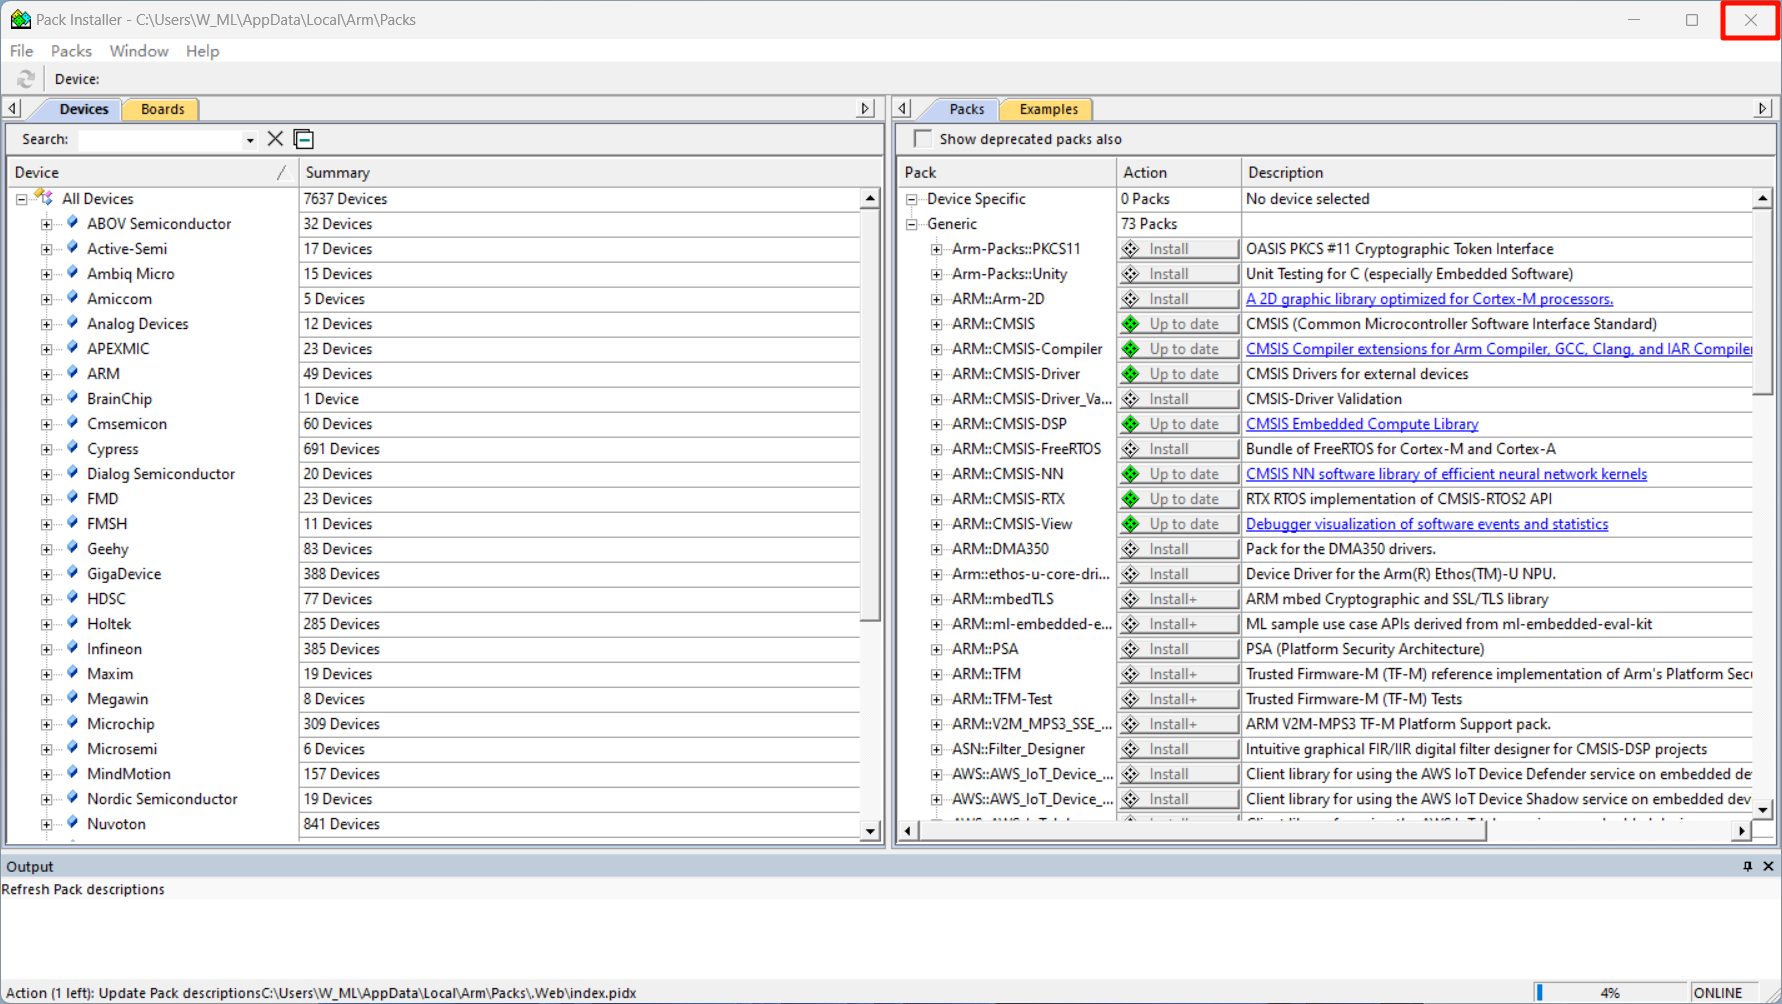This screenshot has width=1782, height=1004.
Task: Open the Window menu
Action: [139, 51]
